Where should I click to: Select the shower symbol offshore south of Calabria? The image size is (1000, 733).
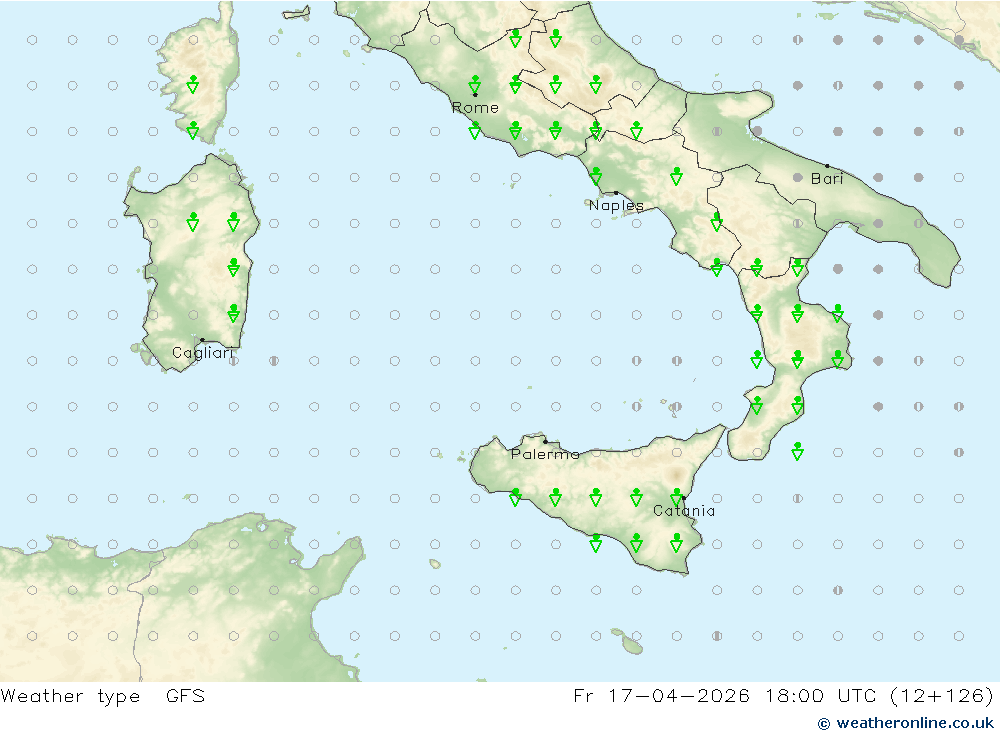click(x=797, y=451)
